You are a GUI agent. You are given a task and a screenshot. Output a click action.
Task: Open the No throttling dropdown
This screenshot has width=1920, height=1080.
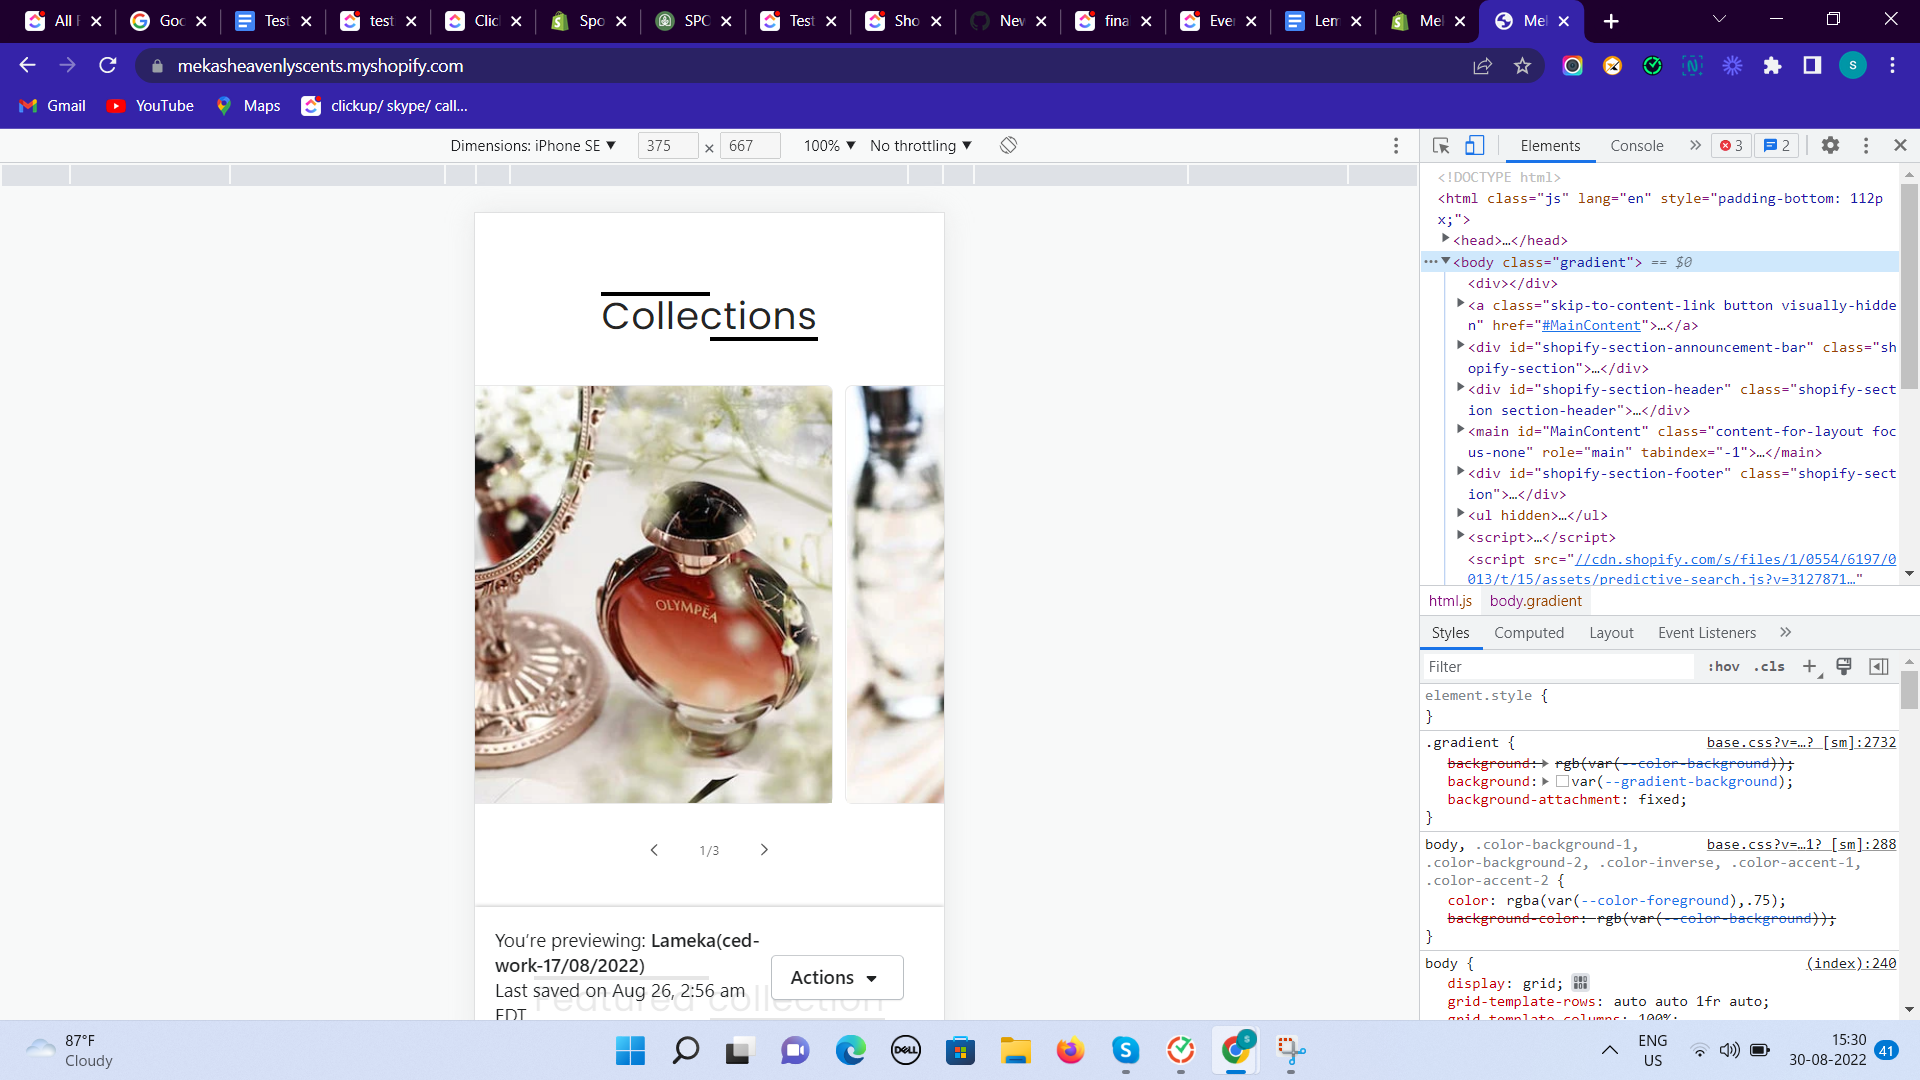coord(920,146)
